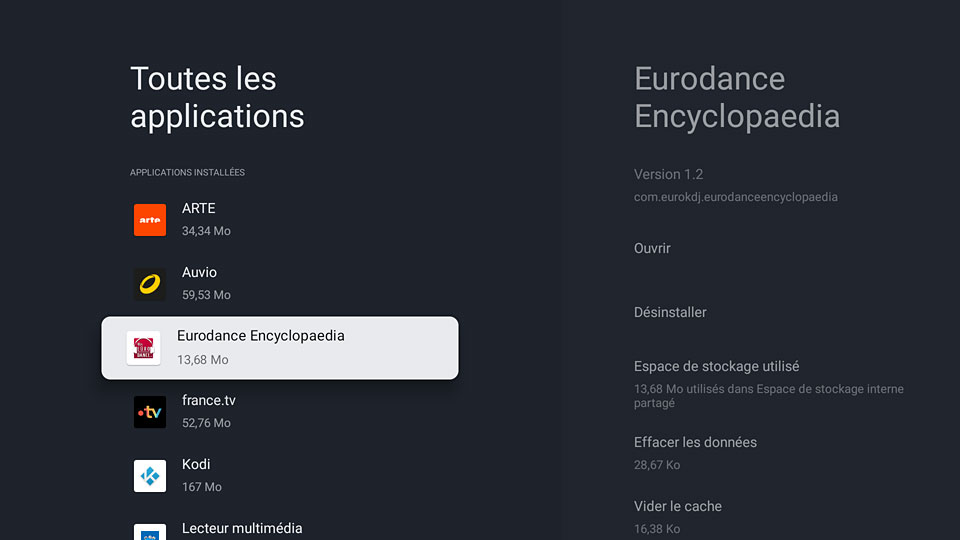
Task: Click the Eurodance Encyclopaedia detail panel title
Action: [x=737, y=97]
